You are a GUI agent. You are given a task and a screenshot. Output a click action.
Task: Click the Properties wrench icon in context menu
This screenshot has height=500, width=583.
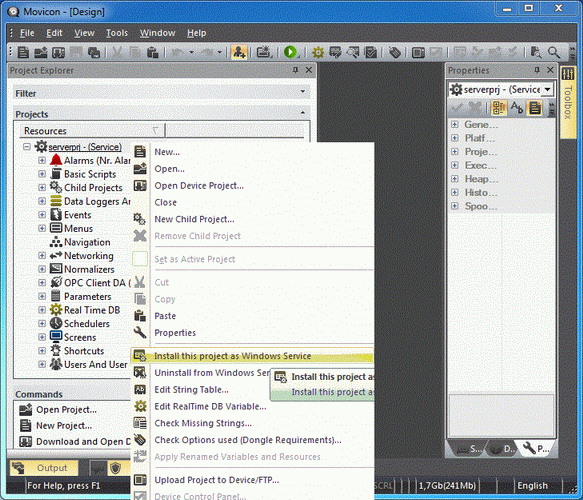coord(140,332)
